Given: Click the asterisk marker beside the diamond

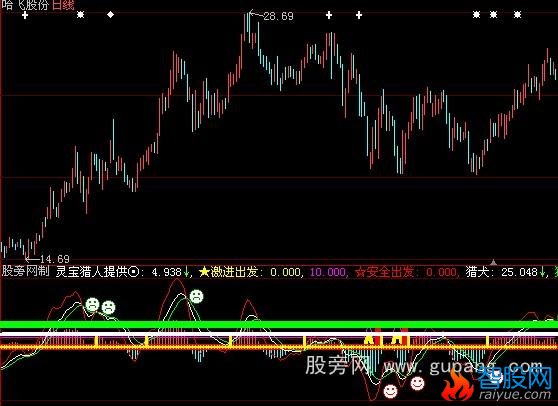Looking at the screenshot, I should (81, 15).
